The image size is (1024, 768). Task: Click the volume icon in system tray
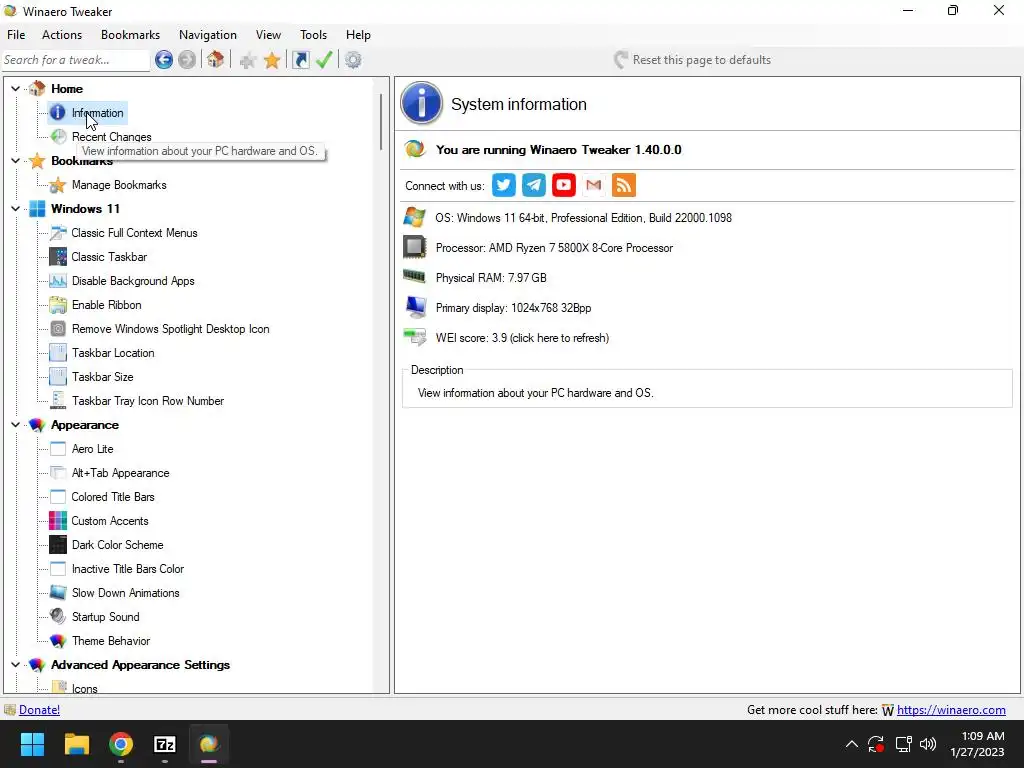[x=927, y=744]
